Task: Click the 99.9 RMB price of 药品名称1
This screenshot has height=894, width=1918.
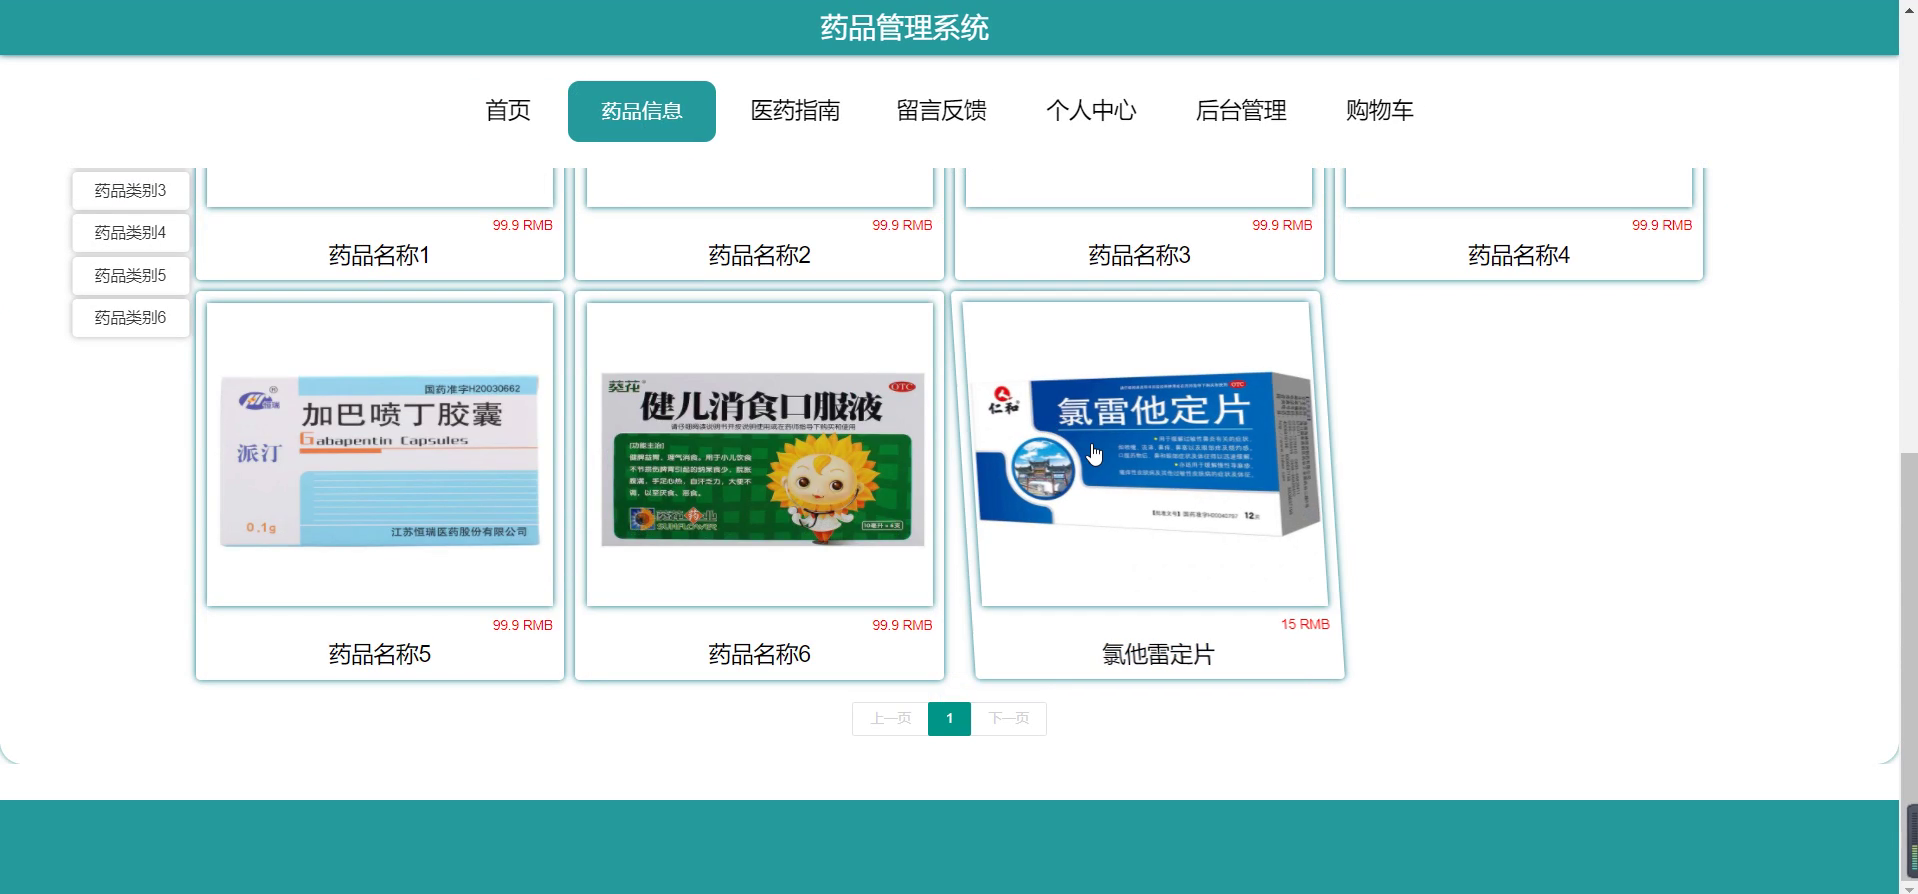Action: coord(522,225)
